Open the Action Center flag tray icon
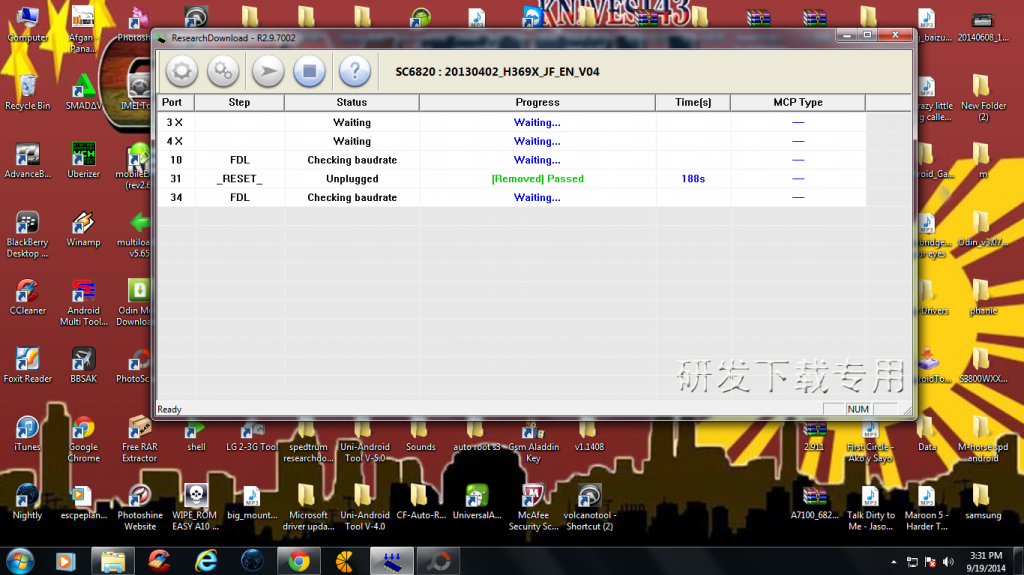The image size is (1024, 575). pyautogui.click(x=930, y=562)
